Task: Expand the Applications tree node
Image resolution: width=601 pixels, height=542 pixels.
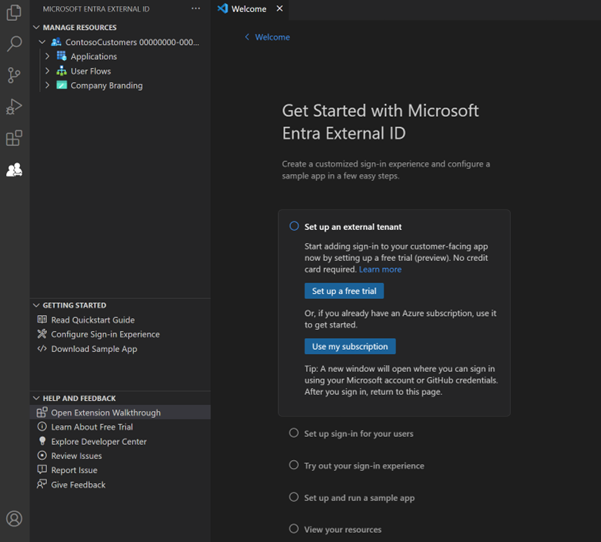Action: [x=47, y=57]
